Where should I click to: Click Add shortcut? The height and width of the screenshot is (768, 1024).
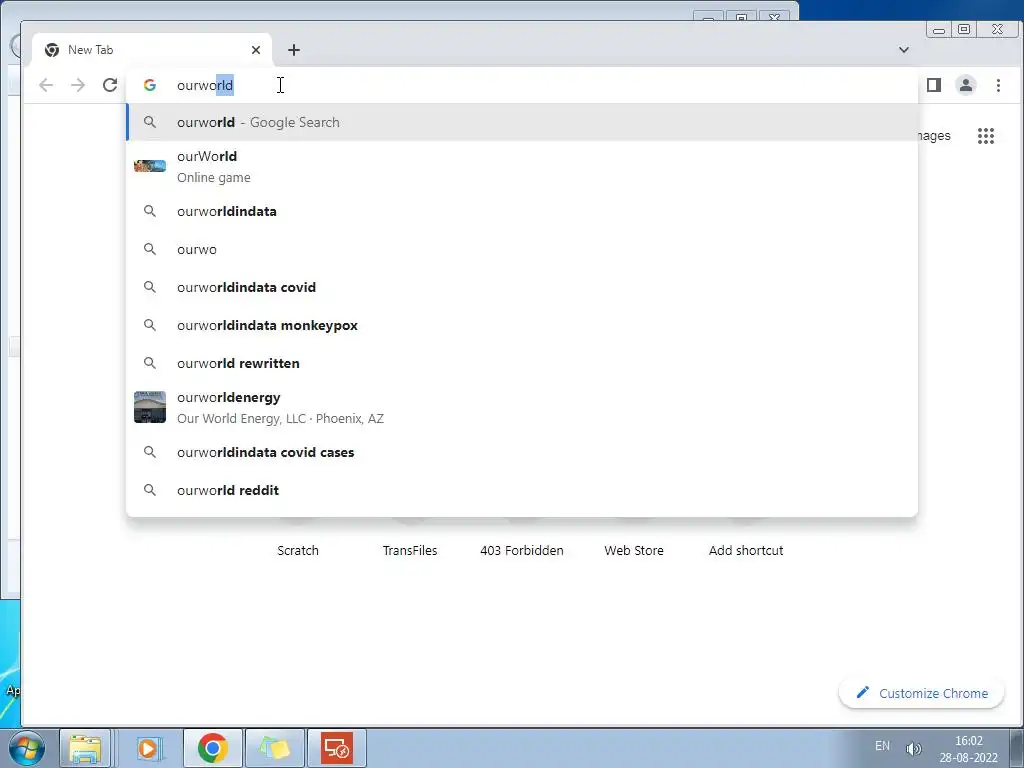tap(746, 551)
